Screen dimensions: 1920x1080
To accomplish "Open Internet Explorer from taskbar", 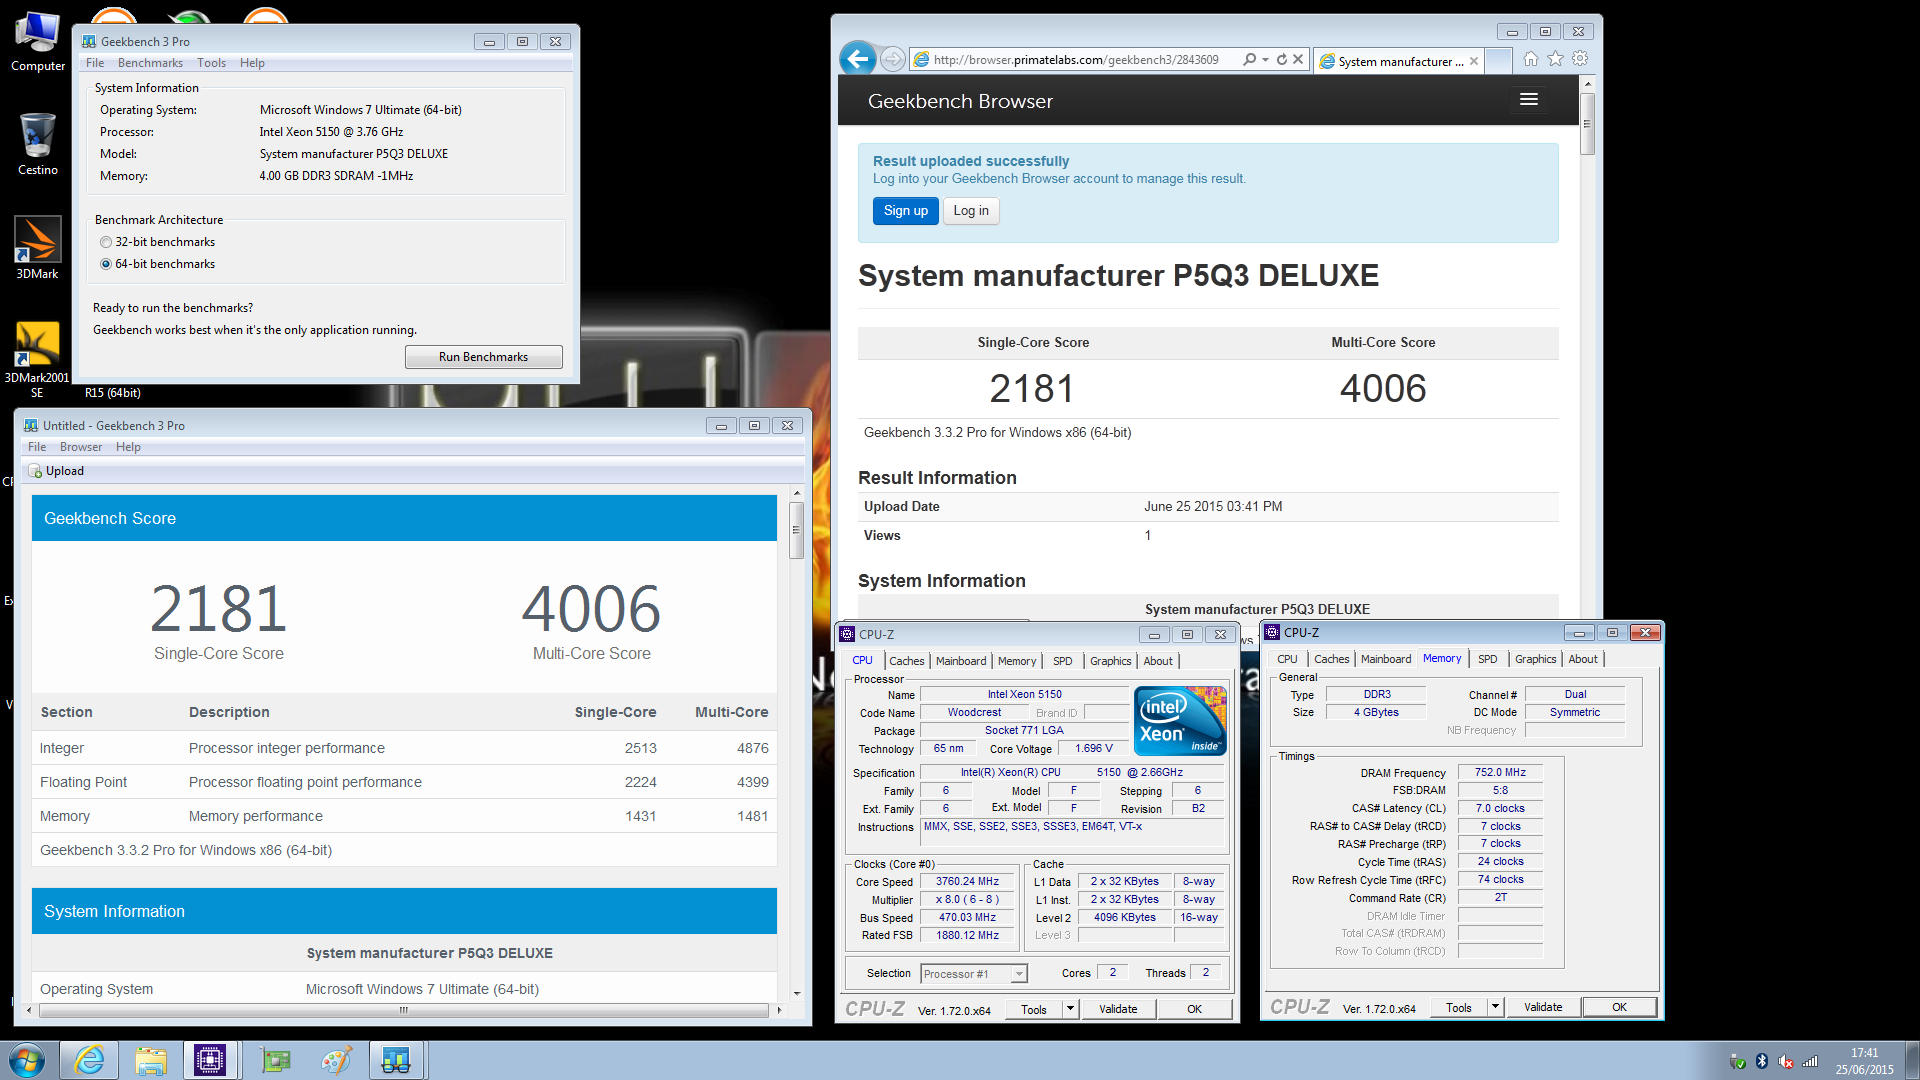I will coord(89,1060).
